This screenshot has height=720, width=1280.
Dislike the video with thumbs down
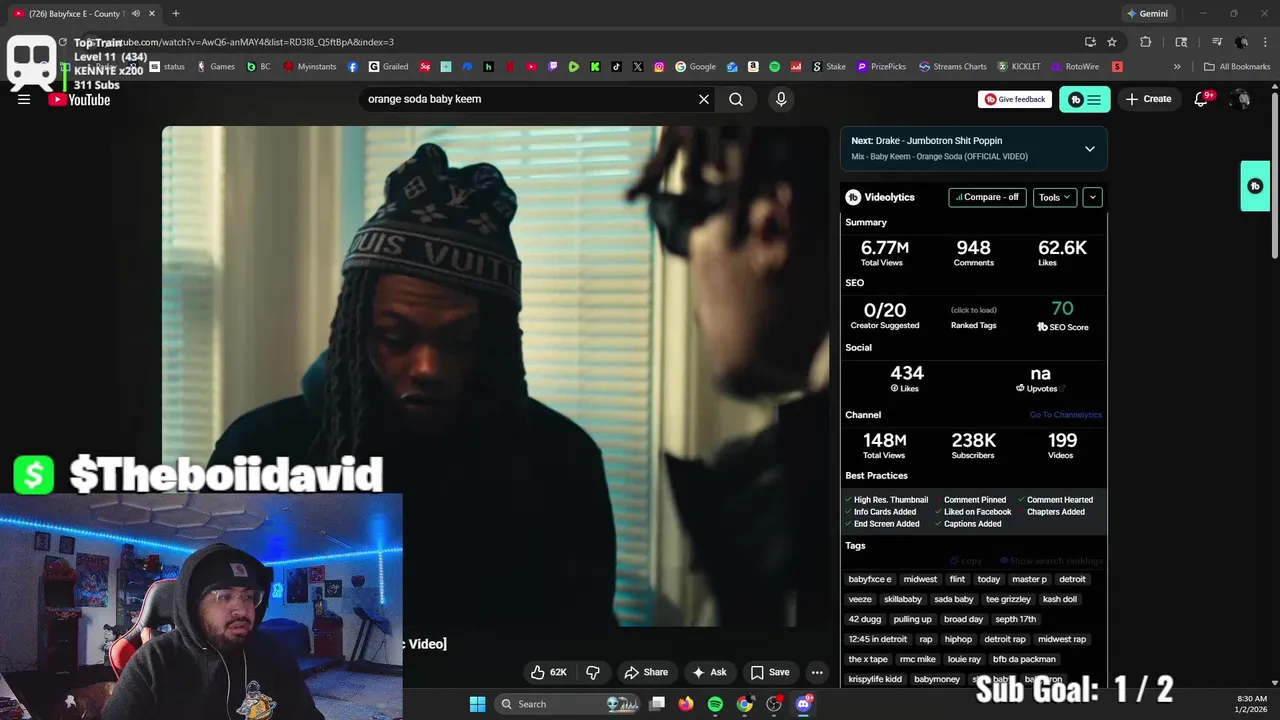click(x=593, y=672)
